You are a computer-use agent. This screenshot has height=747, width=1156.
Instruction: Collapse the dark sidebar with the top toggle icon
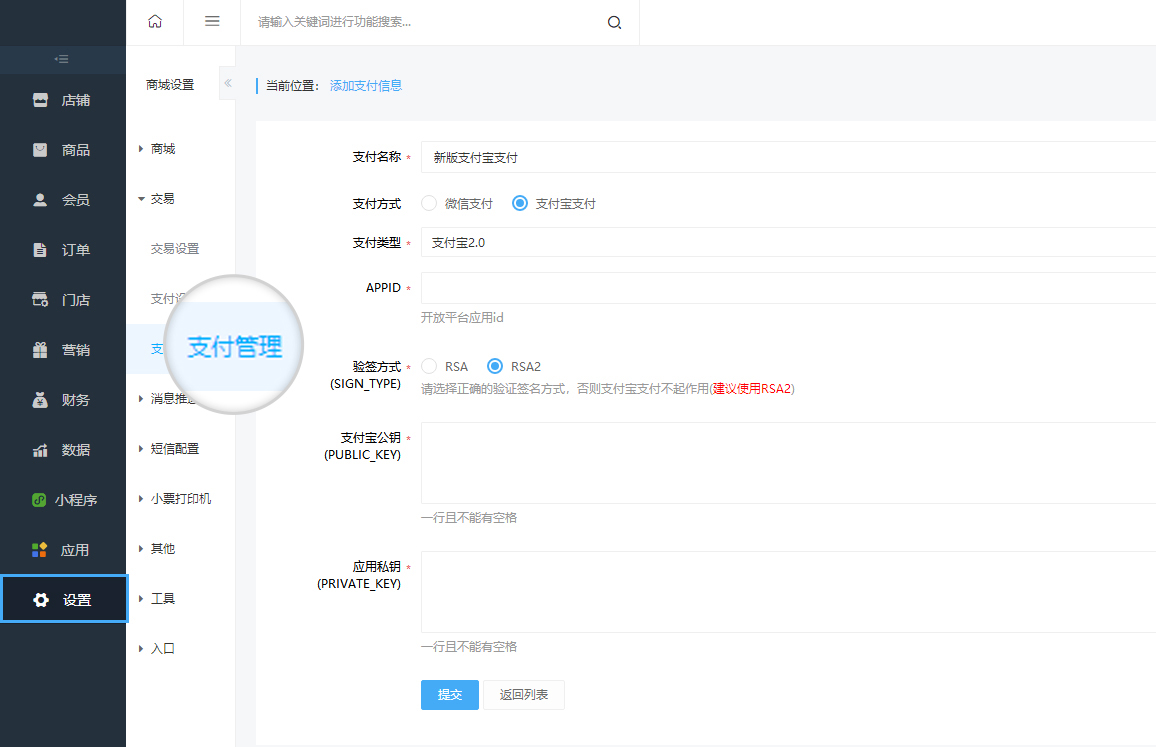point(62,60)
